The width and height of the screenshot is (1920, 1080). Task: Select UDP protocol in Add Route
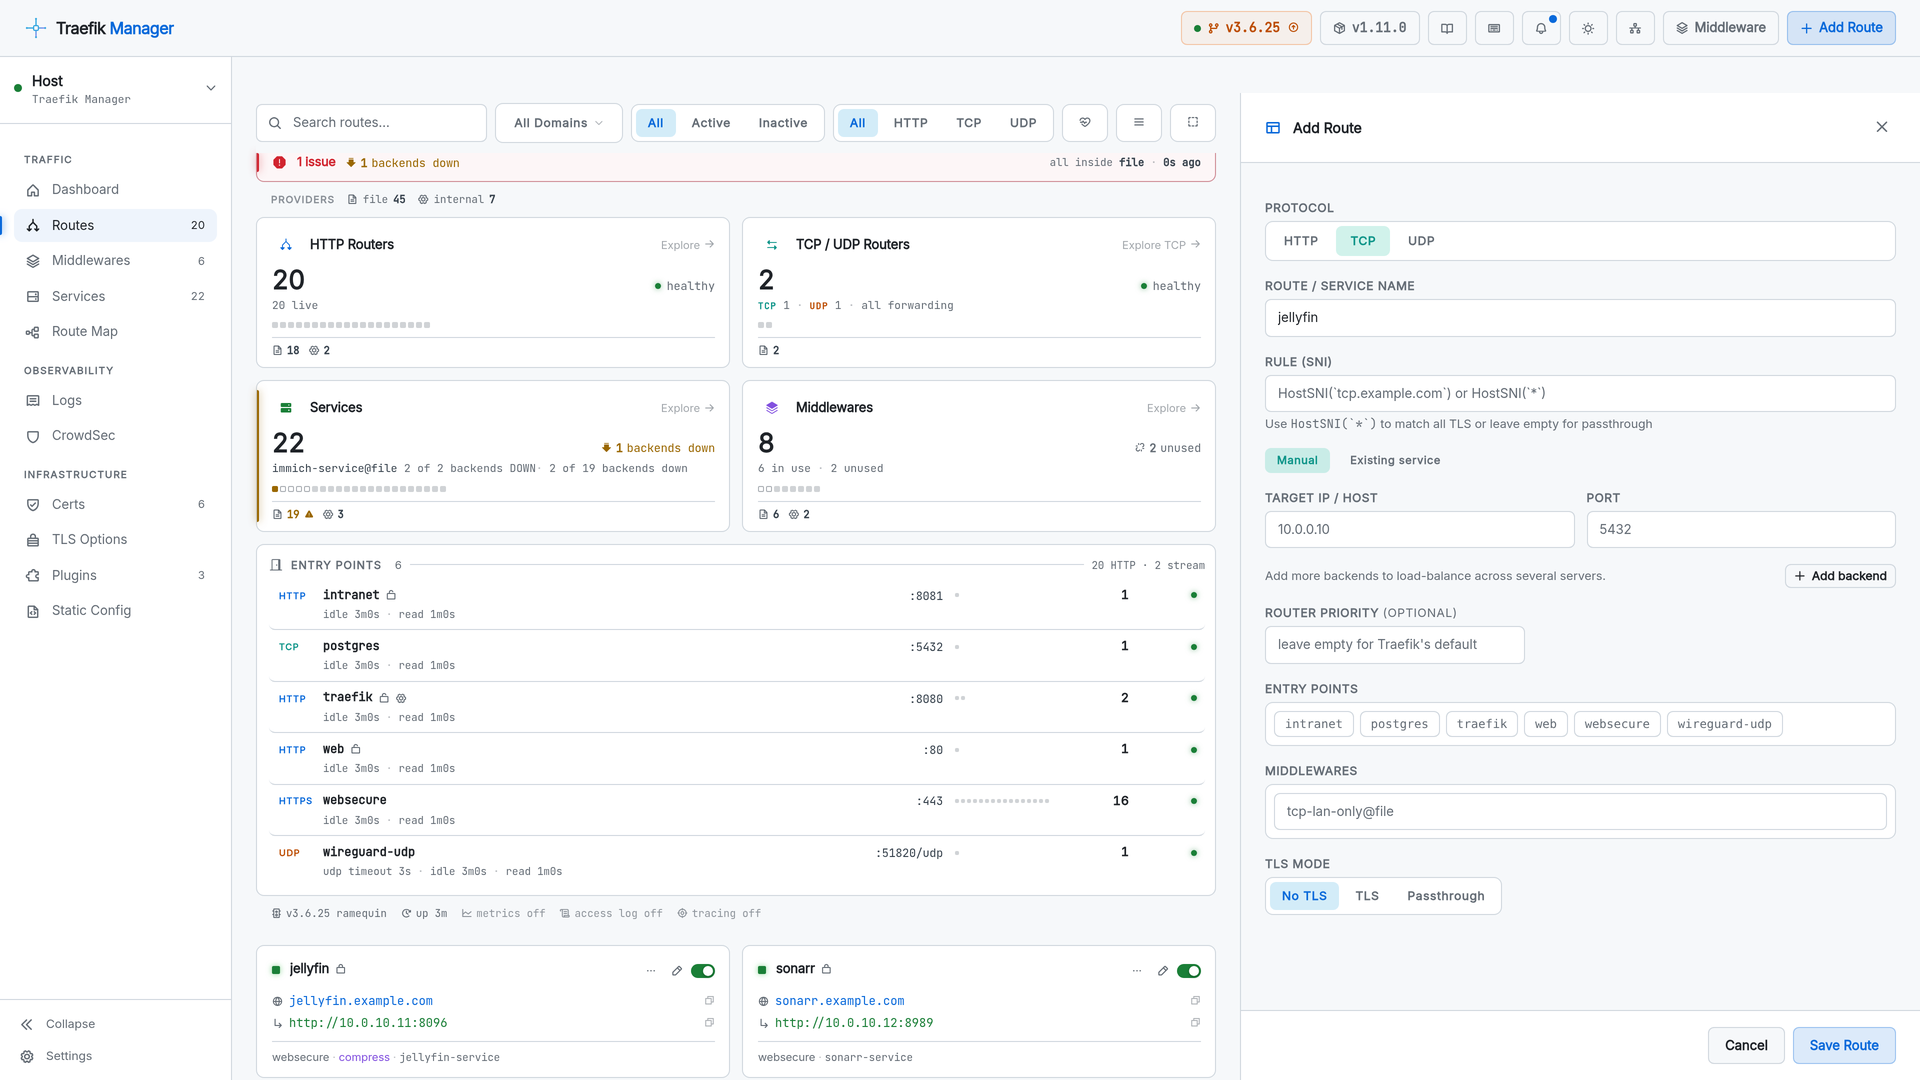[x=1421, y=241]
